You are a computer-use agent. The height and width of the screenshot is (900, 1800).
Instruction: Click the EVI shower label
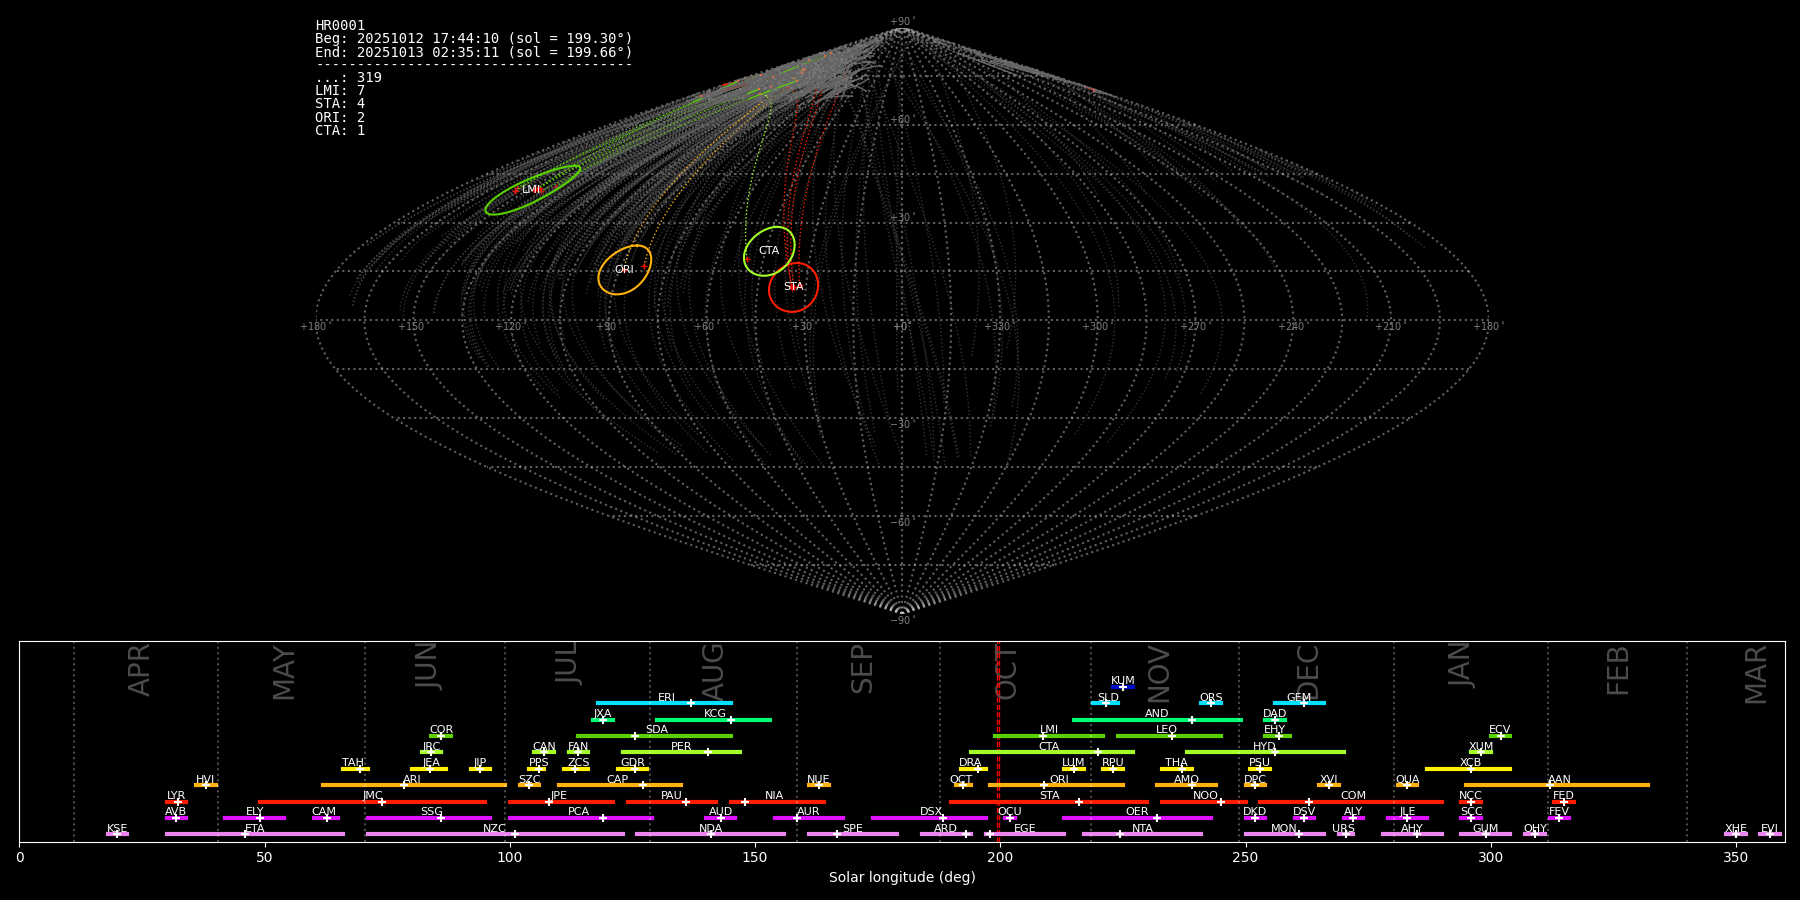click(1769, 829)
